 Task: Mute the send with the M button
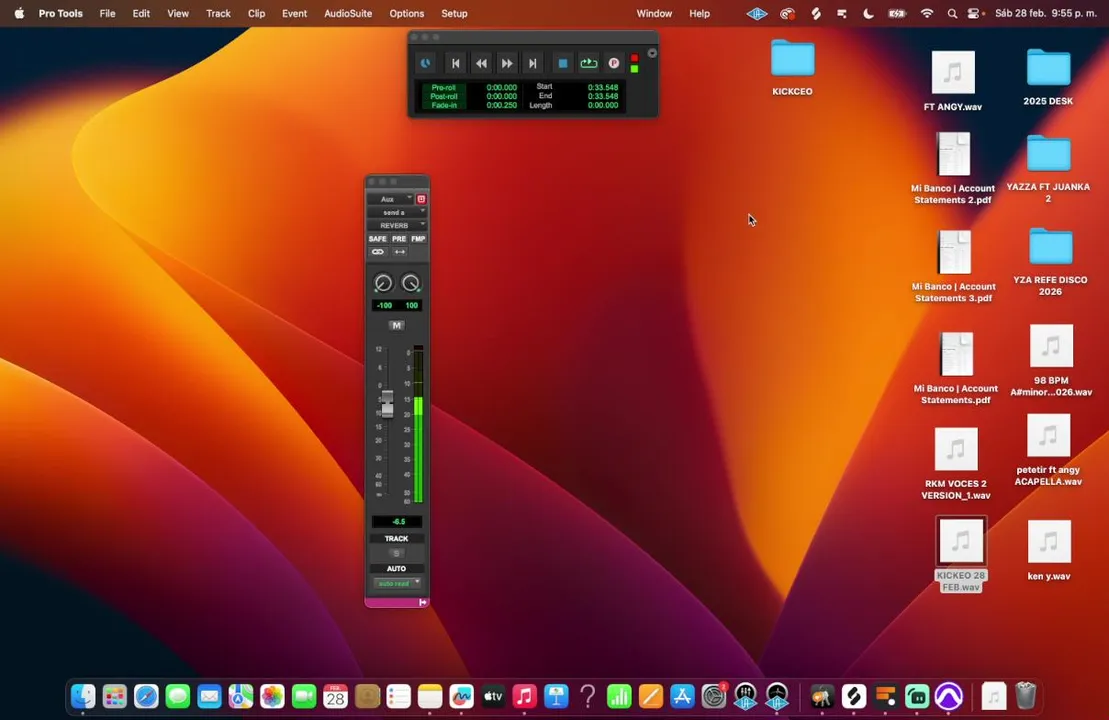point(396,325)
